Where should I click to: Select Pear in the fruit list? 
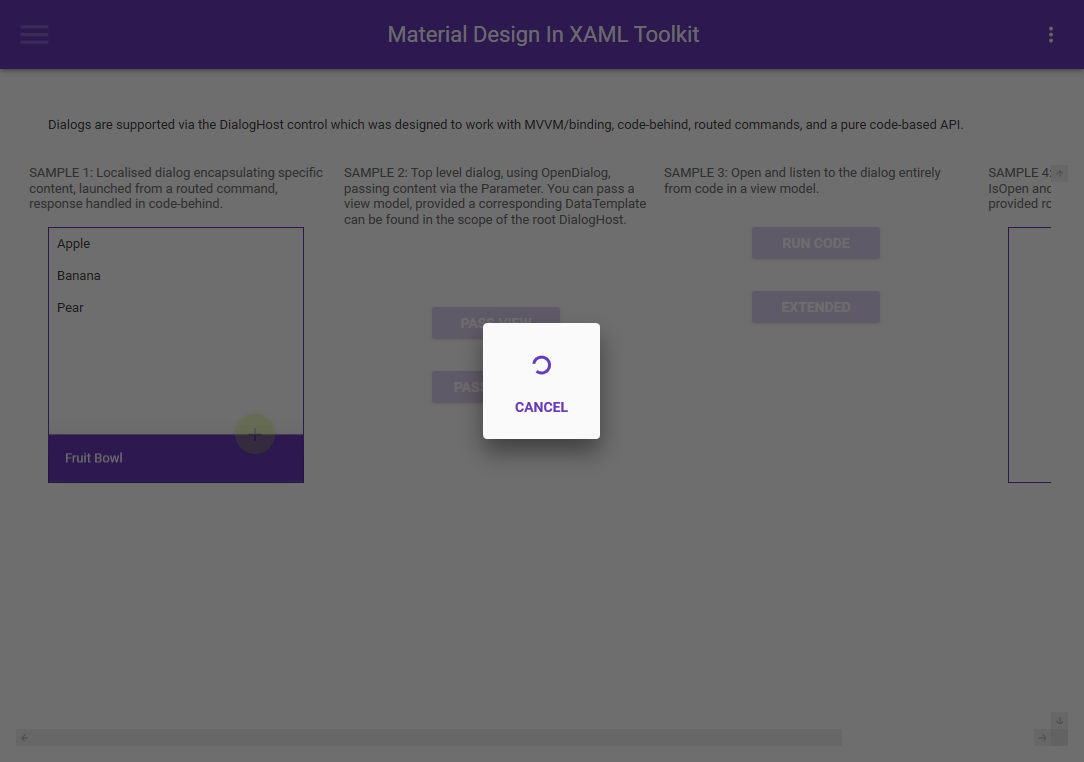click(x=176, y=307)
